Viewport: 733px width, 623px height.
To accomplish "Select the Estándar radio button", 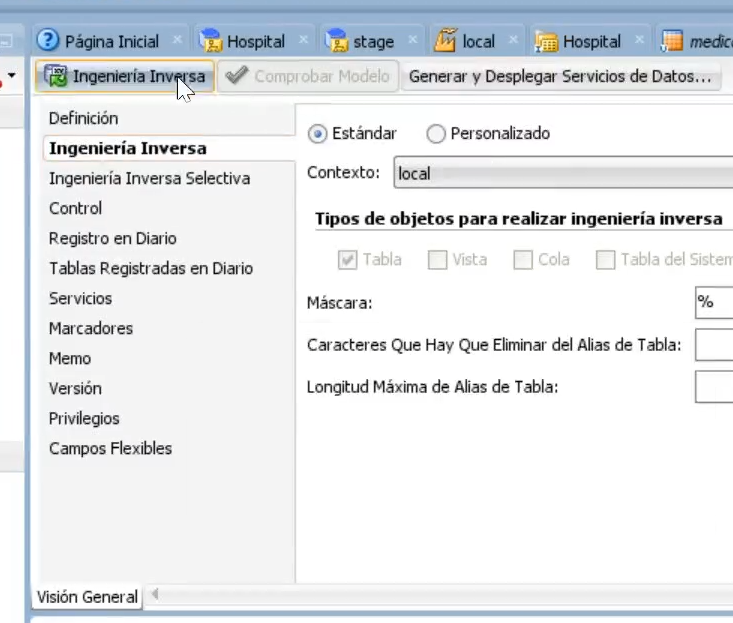I will (x=317, y=134).
